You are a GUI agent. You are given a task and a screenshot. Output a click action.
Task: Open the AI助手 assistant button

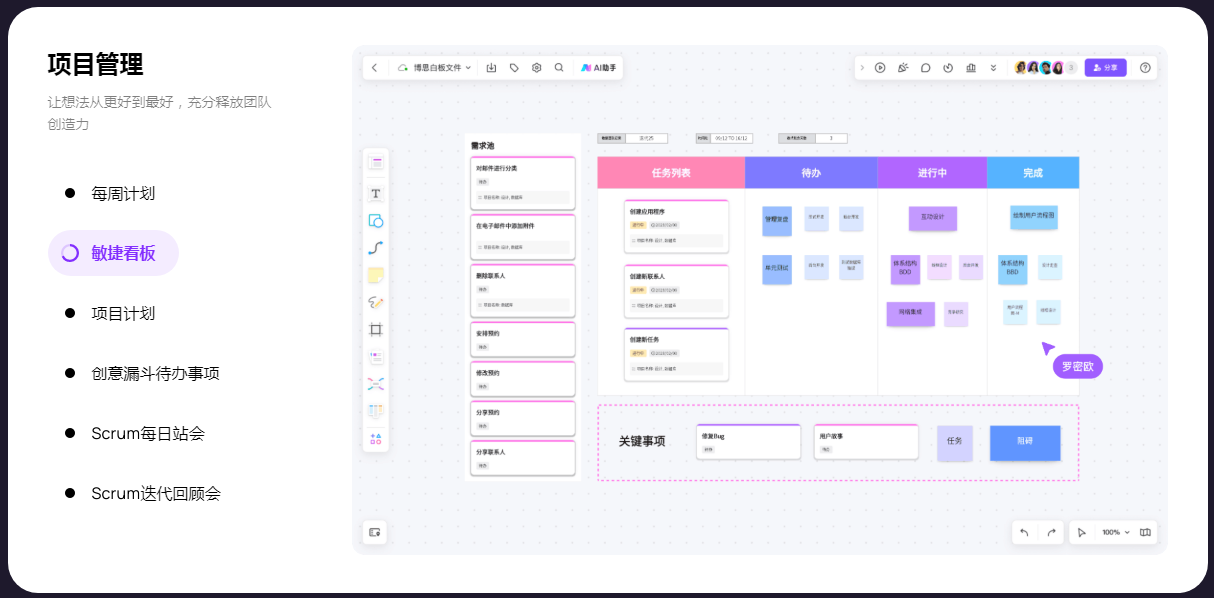[599, 68]
